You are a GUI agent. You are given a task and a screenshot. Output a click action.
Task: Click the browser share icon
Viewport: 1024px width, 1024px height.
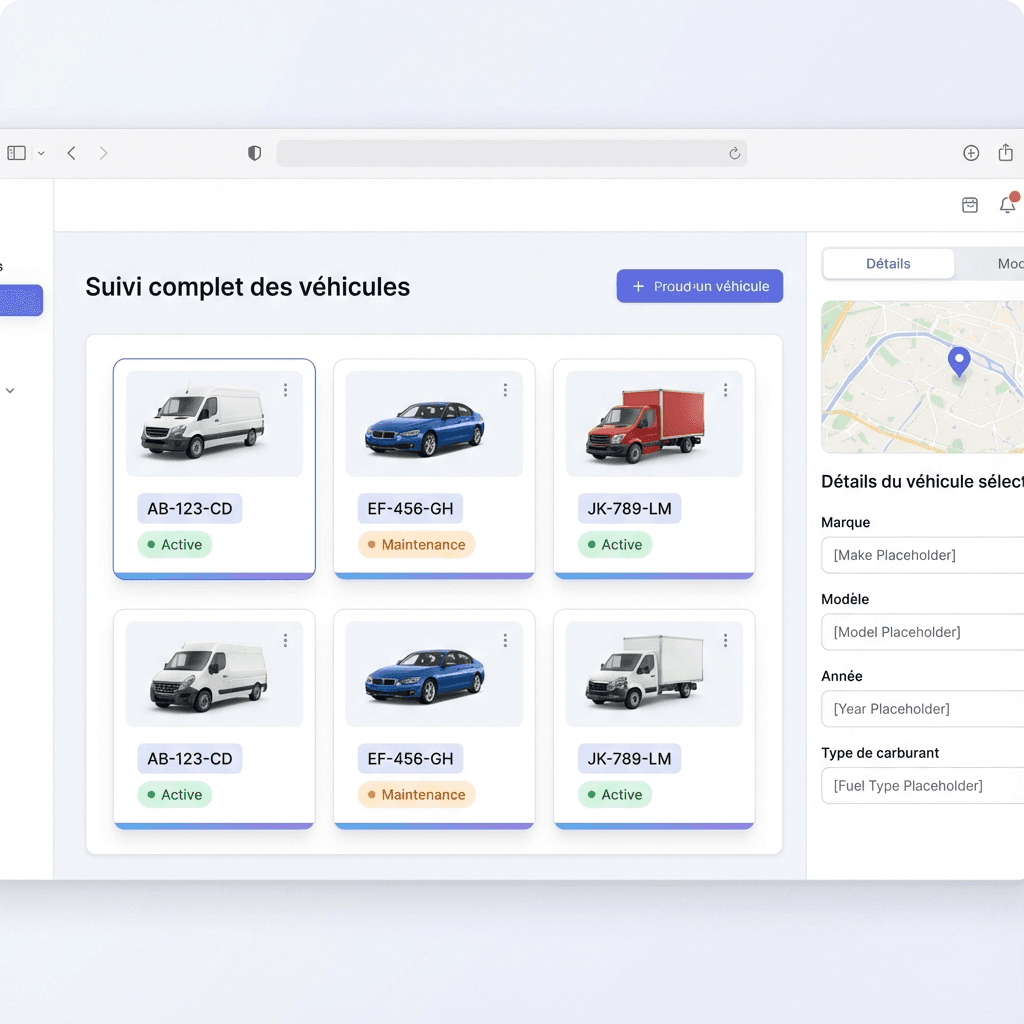1005,153
